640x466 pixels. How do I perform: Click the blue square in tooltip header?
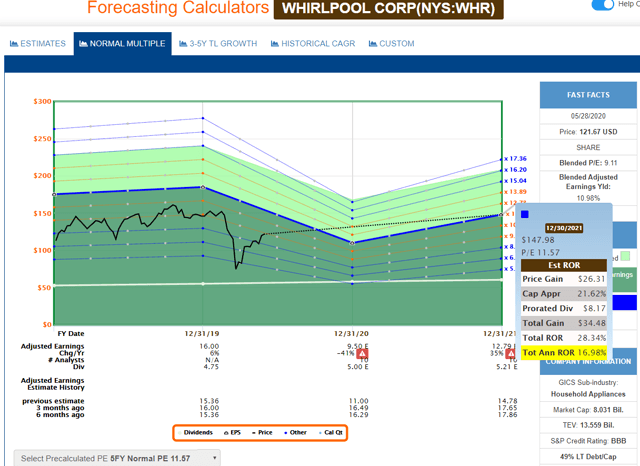[x=525, y=215]
